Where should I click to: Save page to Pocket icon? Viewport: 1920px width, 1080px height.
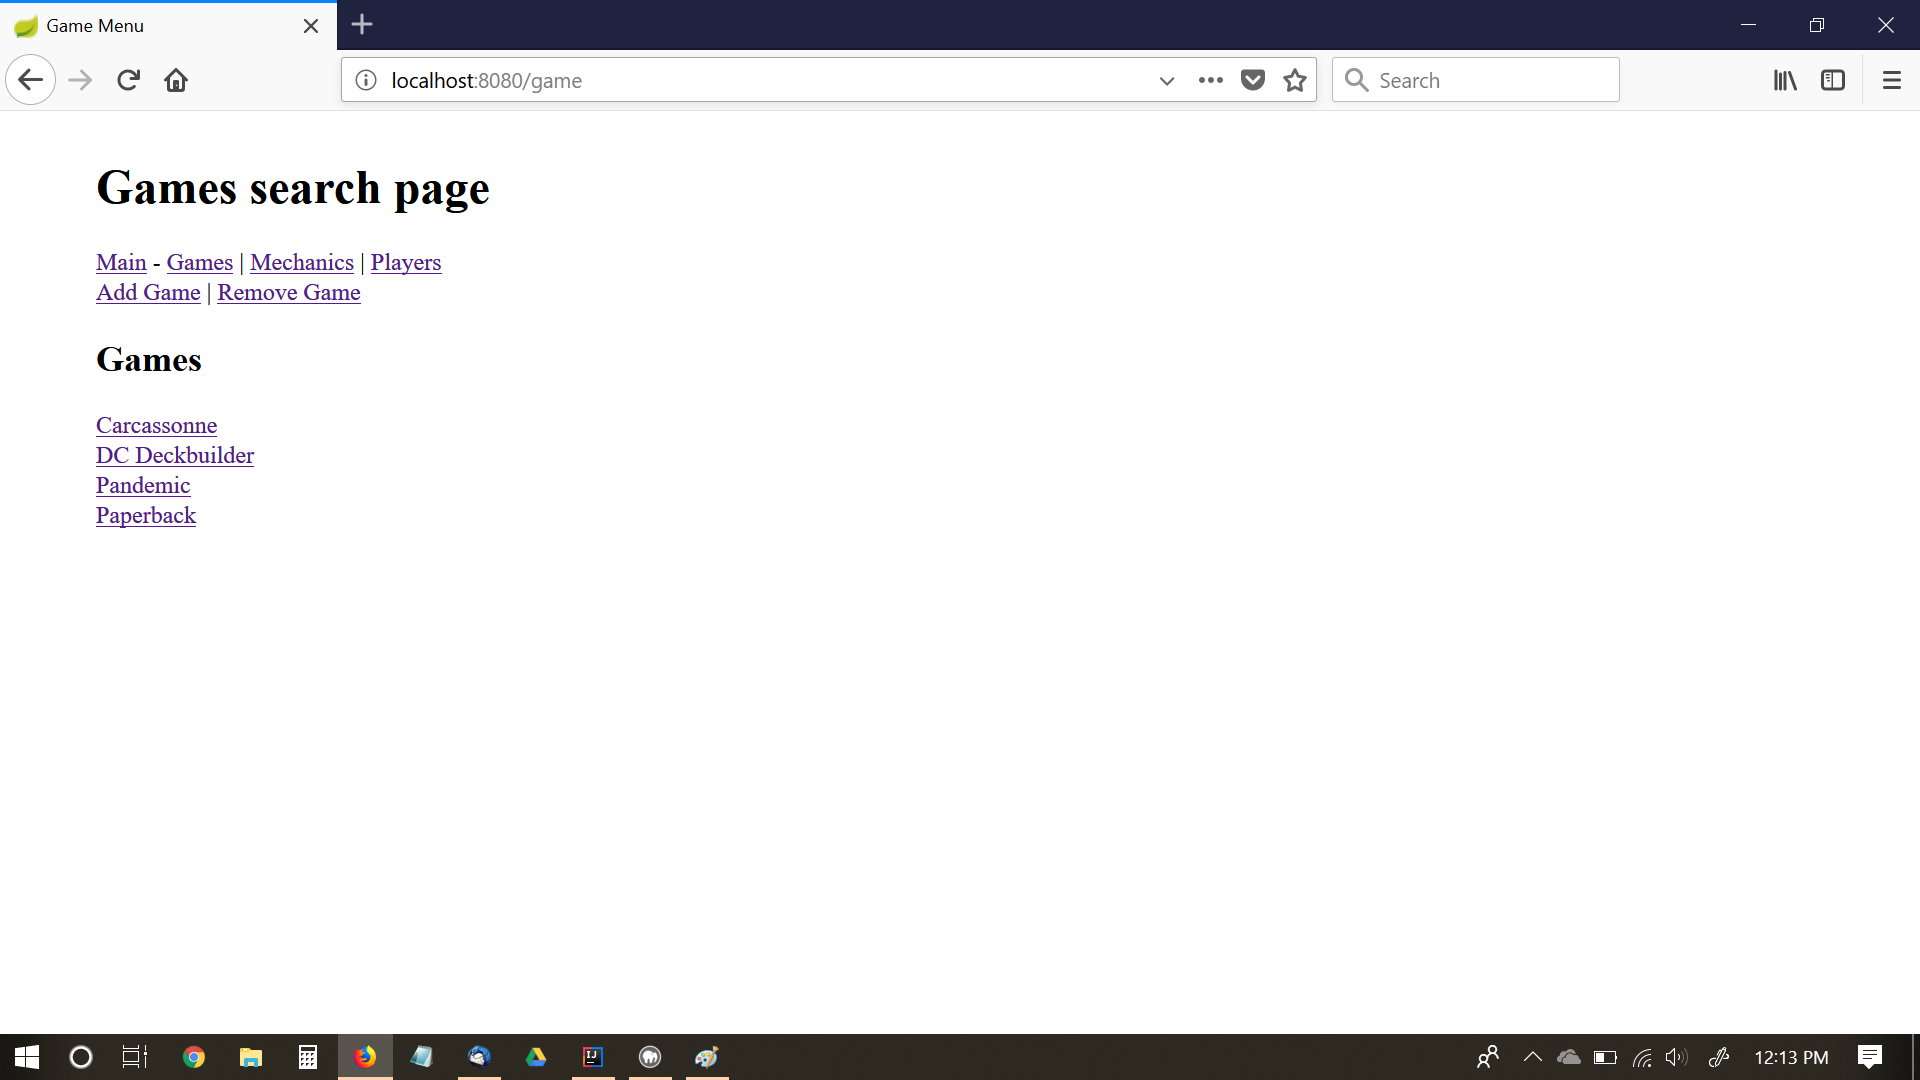coord(1252,80)
